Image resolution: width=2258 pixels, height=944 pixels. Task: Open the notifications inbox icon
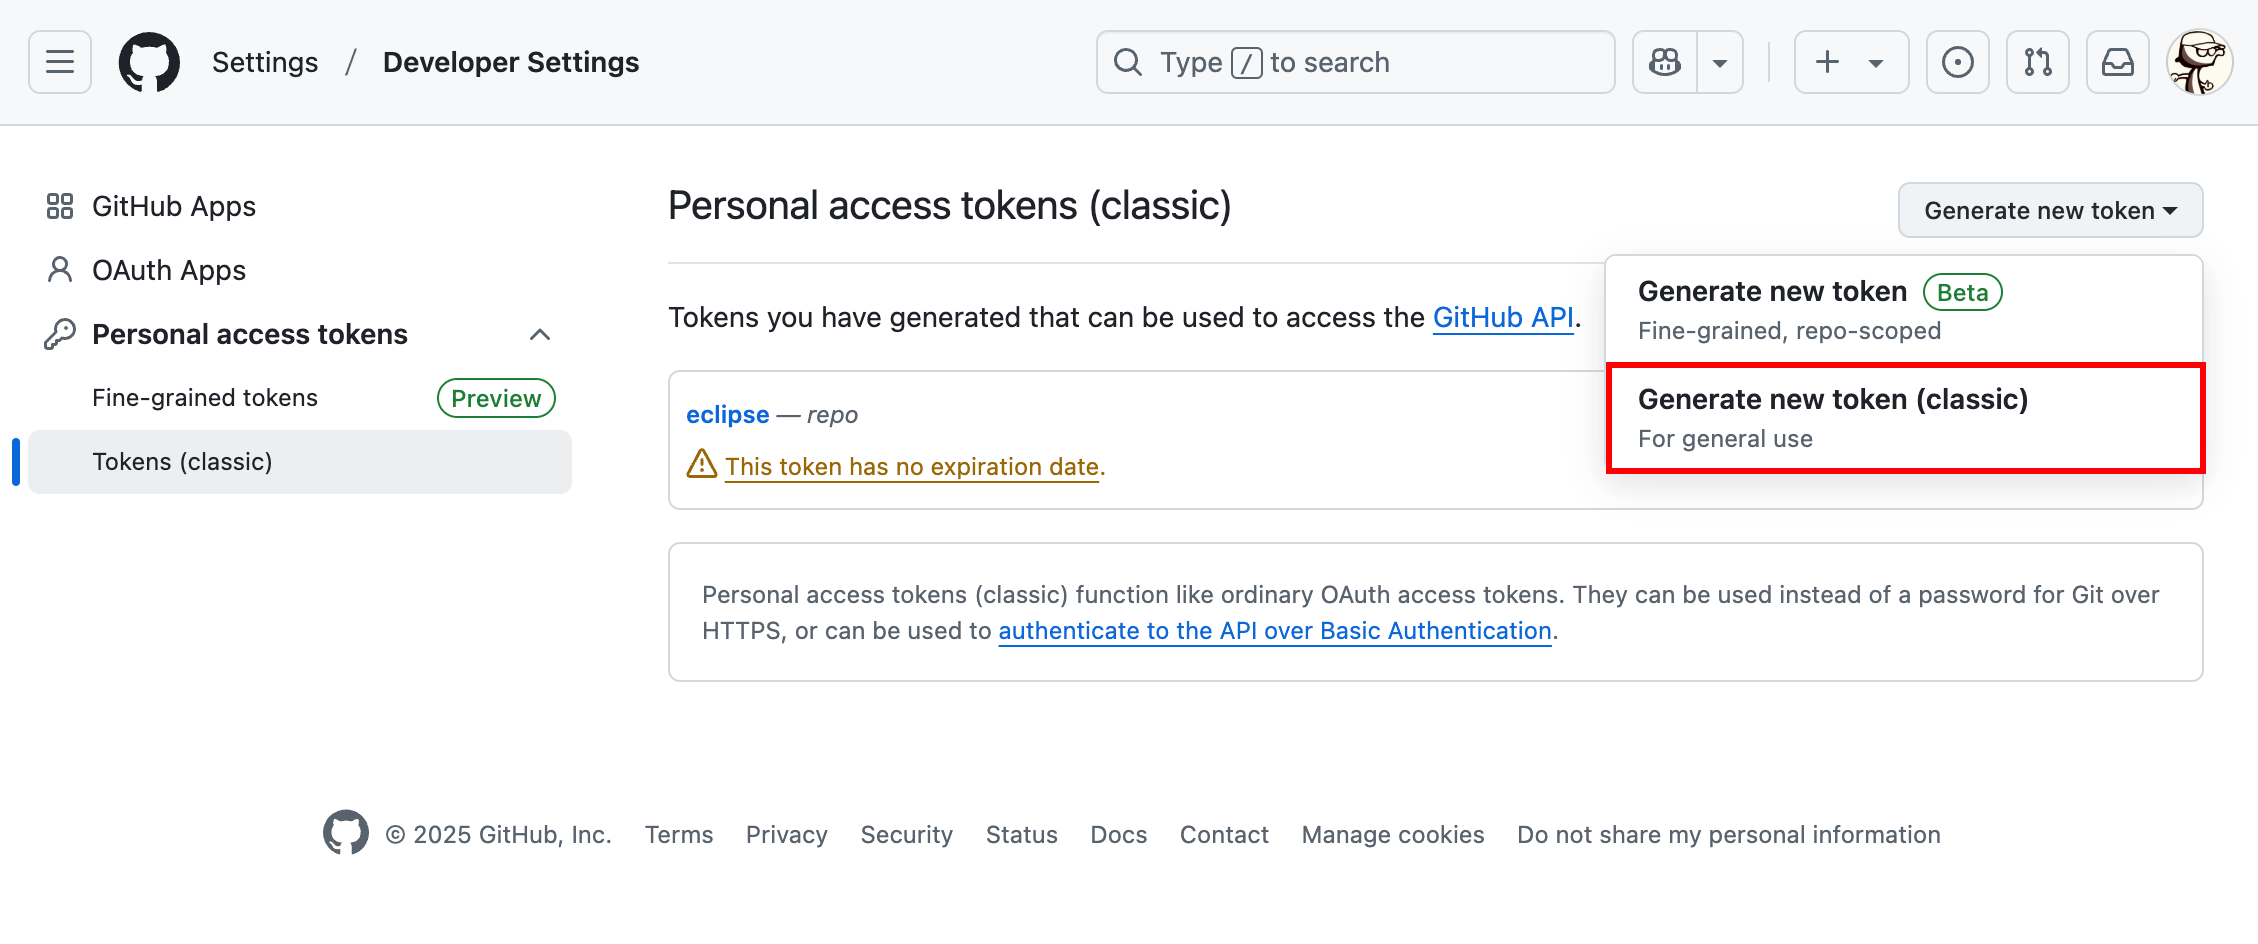click(x=2117, y=62)
